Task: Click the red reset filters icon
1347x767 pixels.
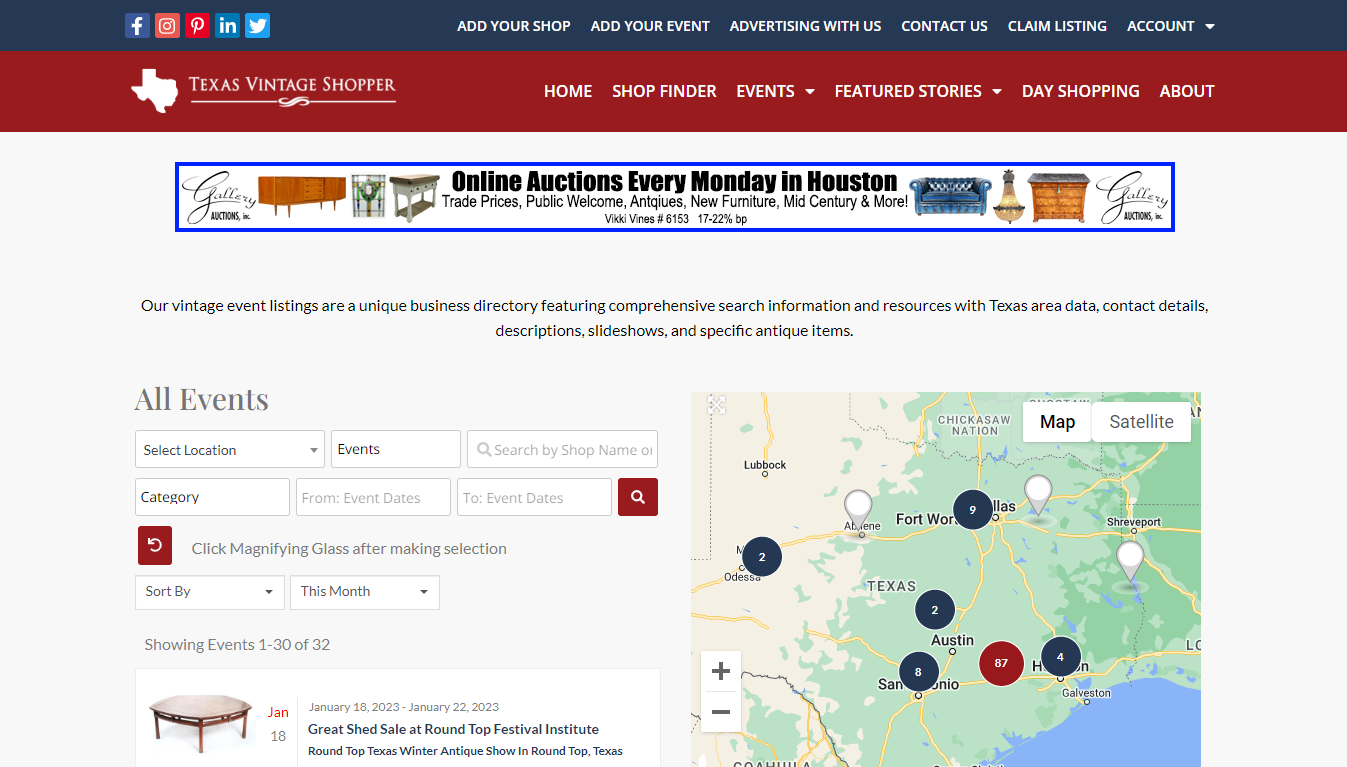Action: [x=155, y=545]
